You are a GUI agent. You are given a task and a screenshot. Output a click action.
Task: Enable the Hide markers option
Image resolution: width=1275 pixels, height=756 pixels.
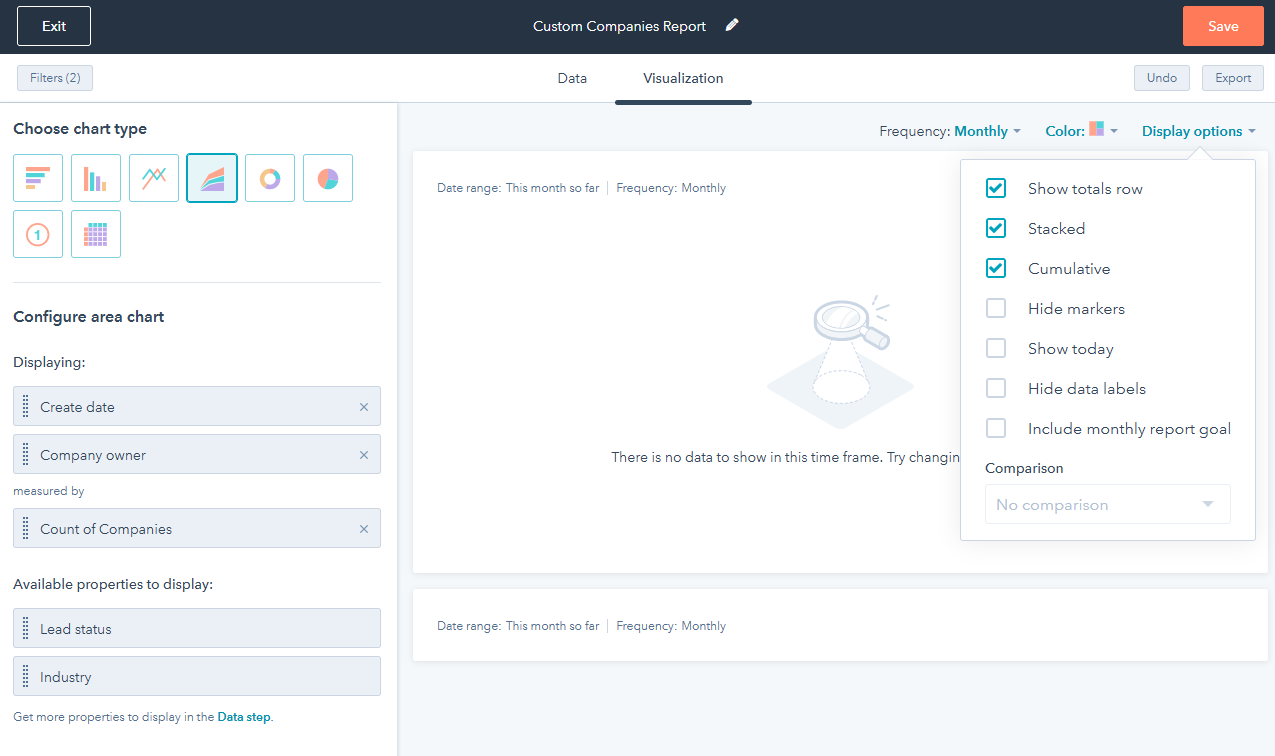click(996, 308)
